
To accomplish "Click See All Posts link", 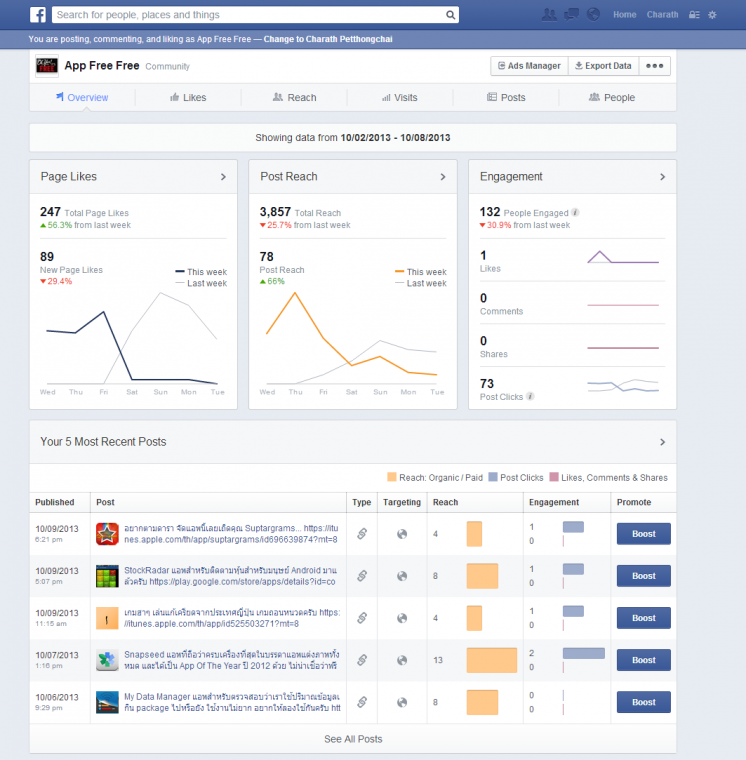I will point(353,739).
